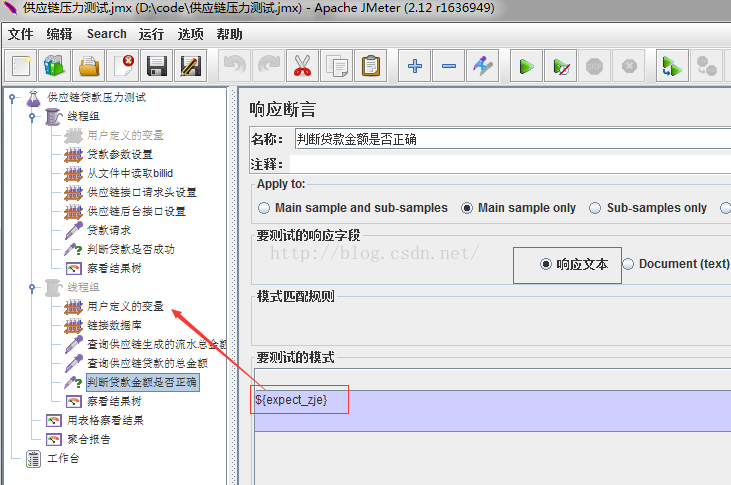Select 察看结果树 under second 线程组
The image size is (731, 485).
[114, 402]
